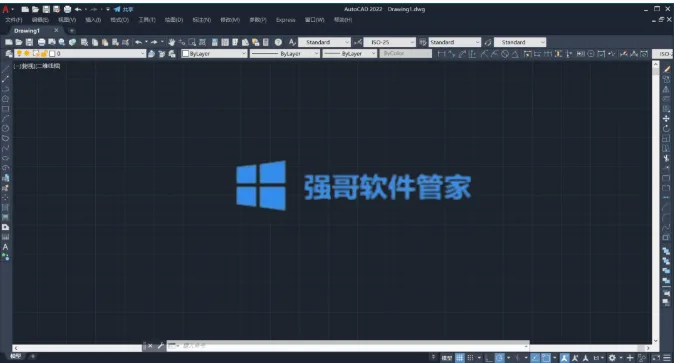
Task: Close the command line with X
Action: (x=150, y=345)
